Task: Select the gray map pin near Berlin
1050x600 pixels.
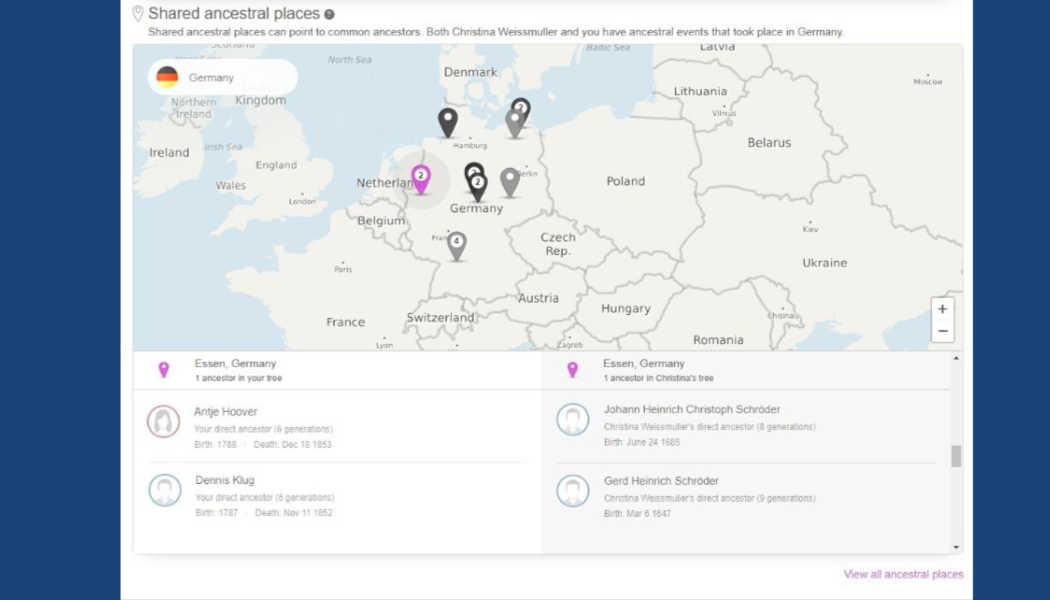Action: coord(510,182)
